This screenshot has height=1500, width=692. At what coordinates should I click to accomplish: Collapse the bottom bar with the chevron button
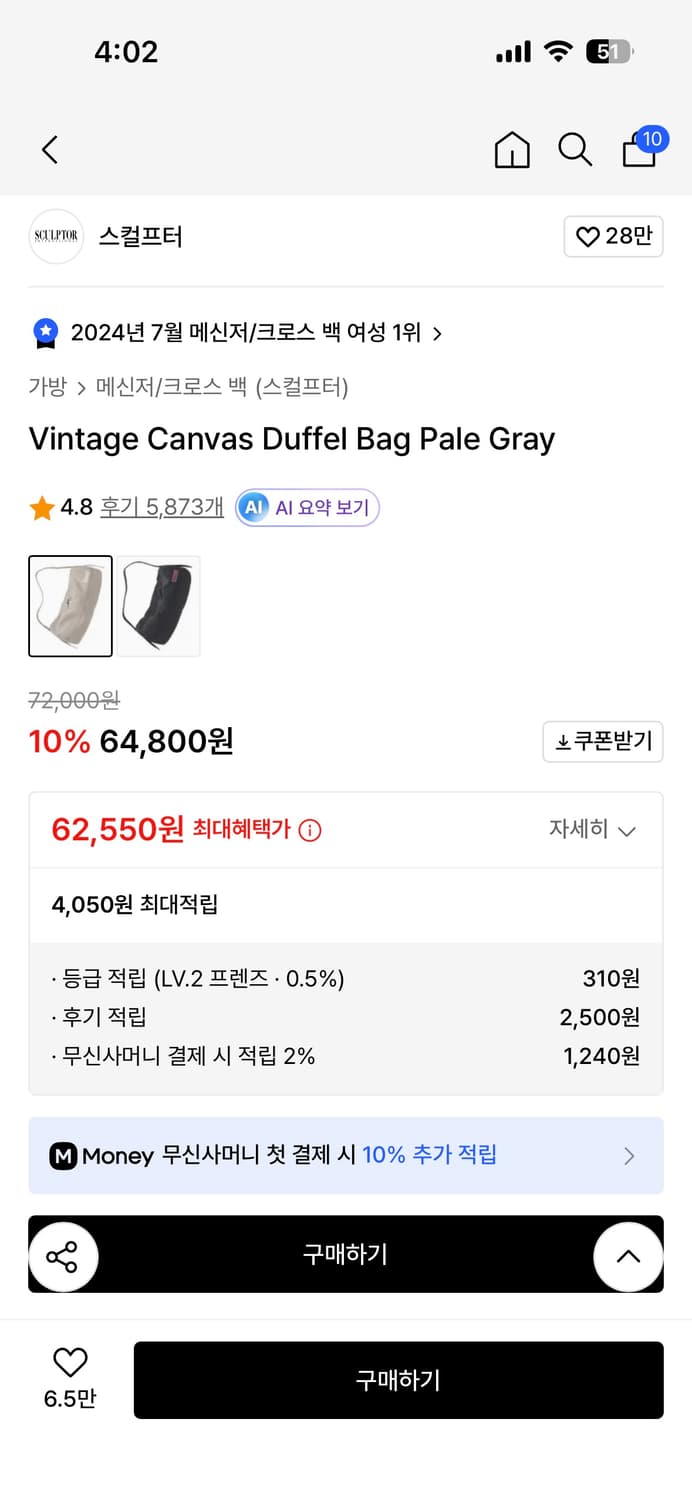629,1254
